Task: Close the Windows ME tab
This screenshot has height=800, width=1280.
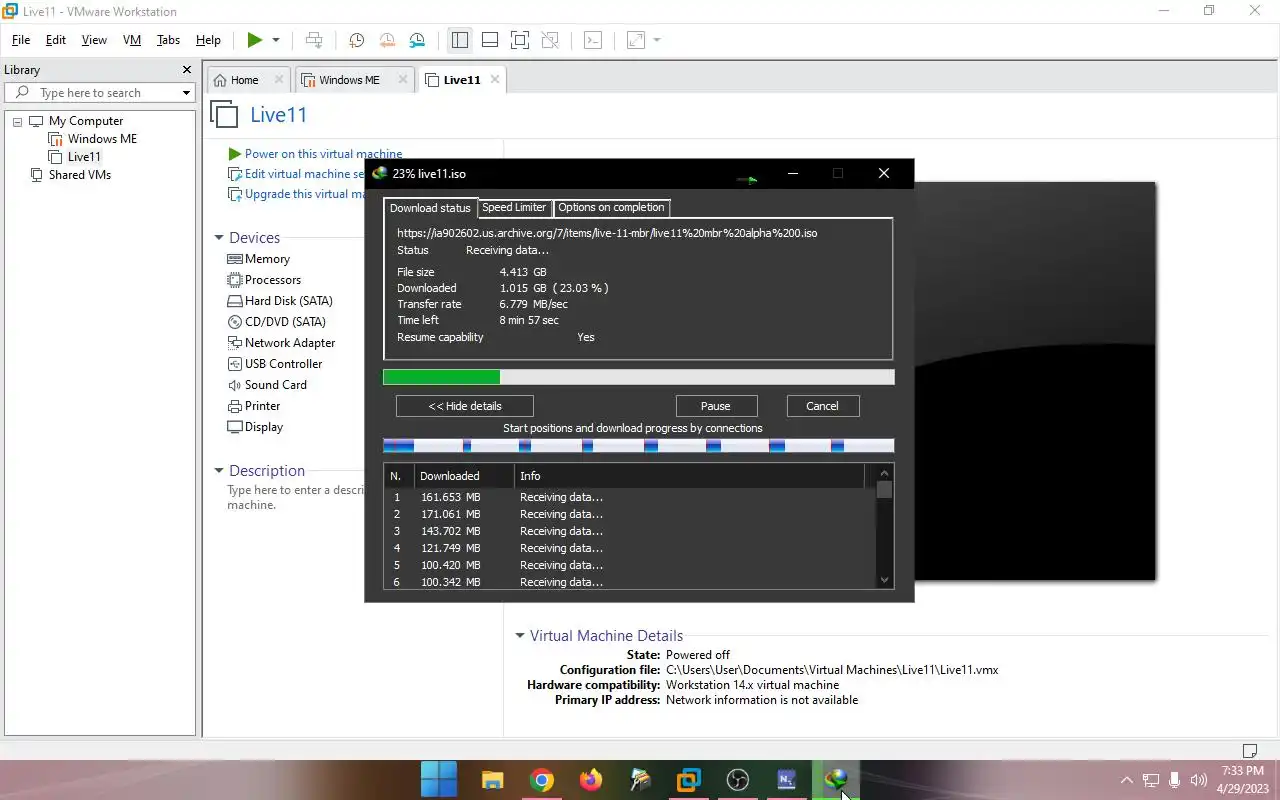Action: coord(403,79)
